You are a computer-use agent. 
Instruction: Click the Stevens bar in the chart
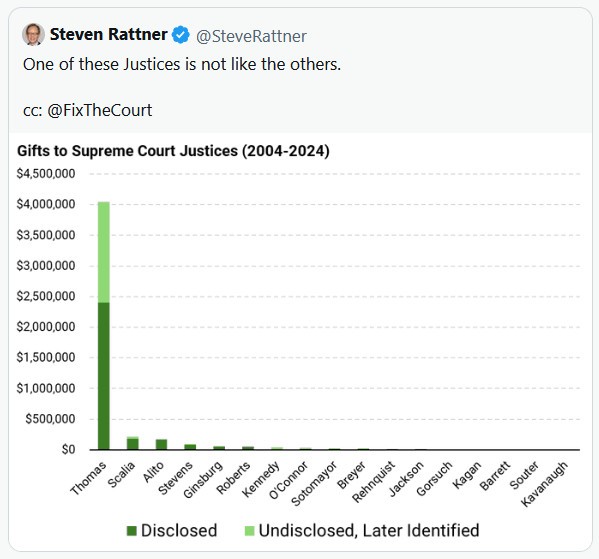190,447
